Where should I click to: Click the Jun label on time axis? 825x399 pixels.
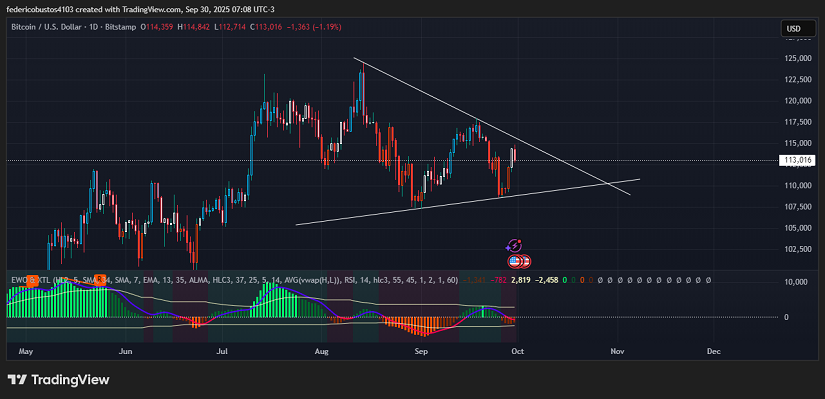[x=125, y=351]
